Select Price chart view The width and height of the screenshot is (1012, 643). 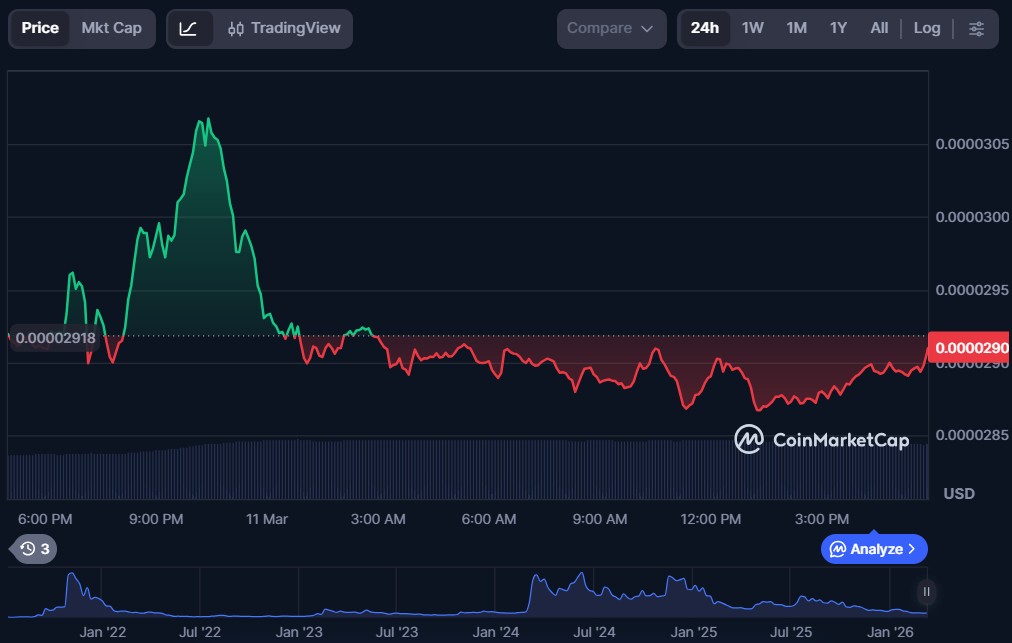coord(40,28)
